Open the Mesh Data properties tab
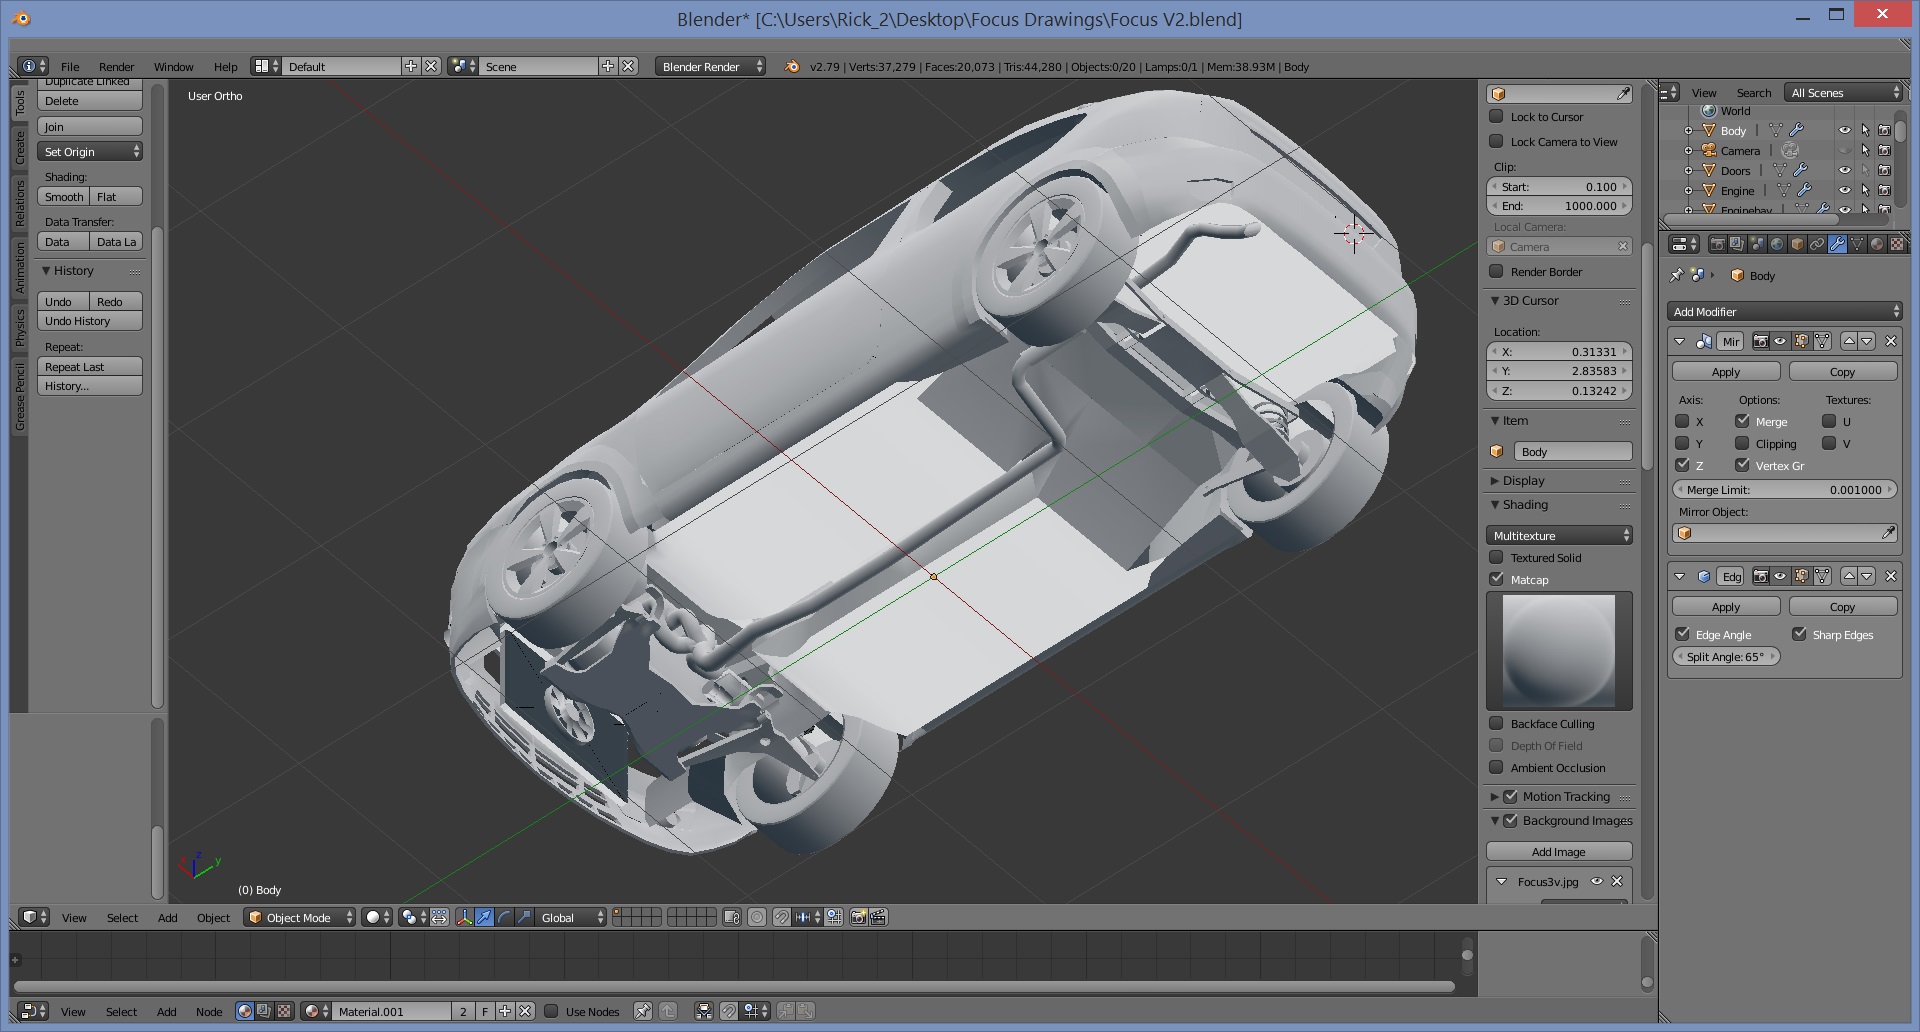 pos(1857,244)
